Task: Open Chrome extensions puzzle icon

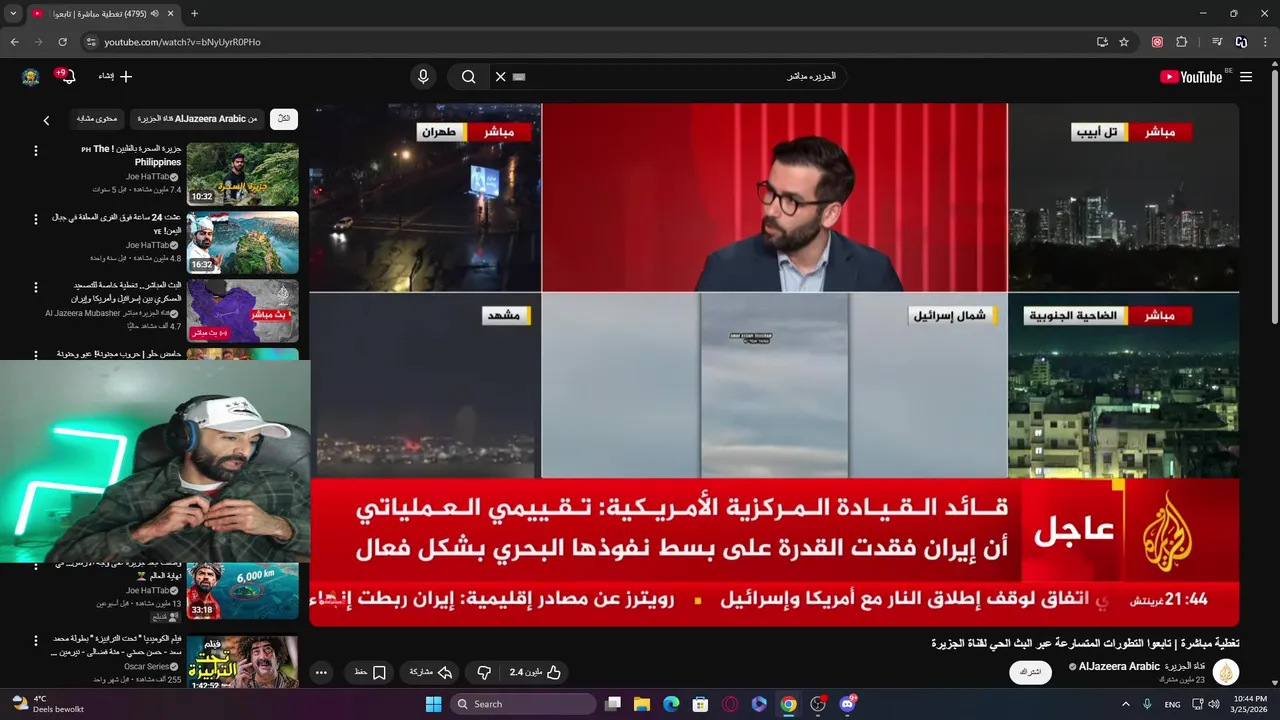Action: coord(1182,42)
